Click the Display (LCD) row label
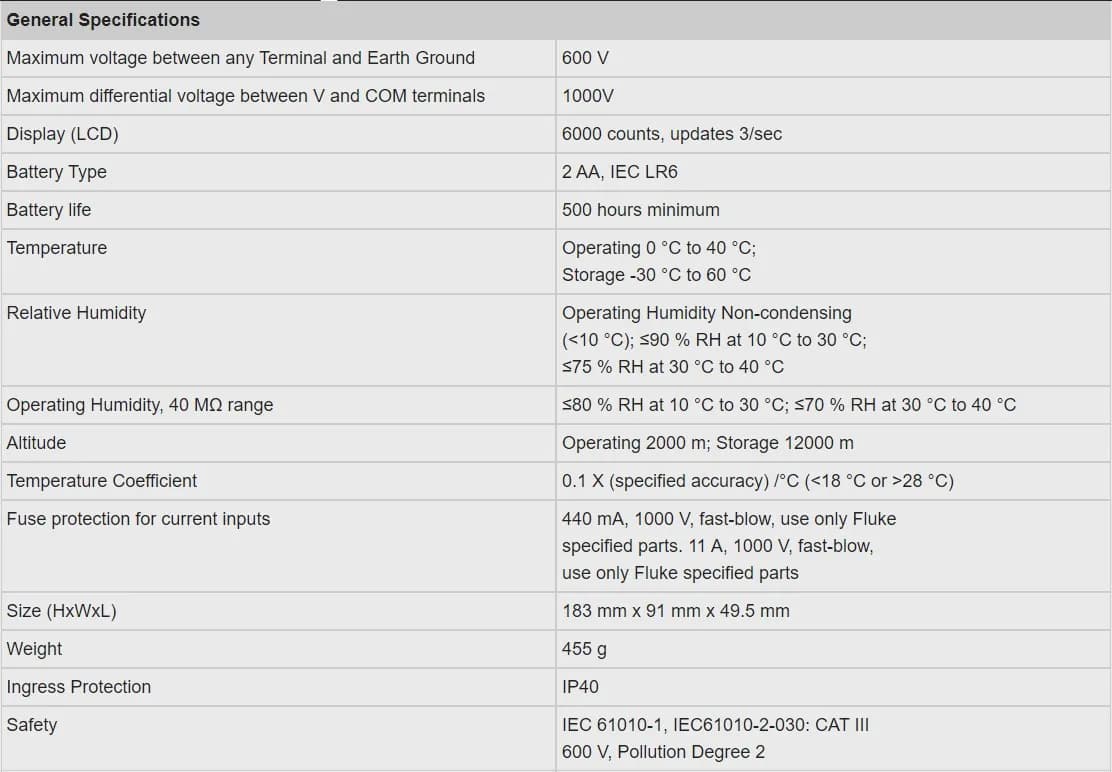Screen dimensions: 1112x772 click(62, 134)
